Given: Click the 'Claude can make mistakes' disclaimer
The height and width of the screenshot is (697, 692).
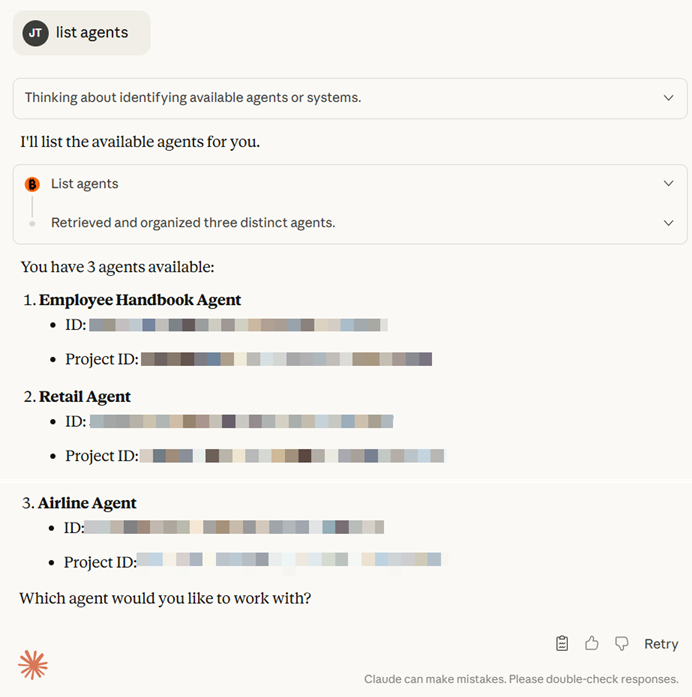Looking at the screenshot, I should point(521,679).
